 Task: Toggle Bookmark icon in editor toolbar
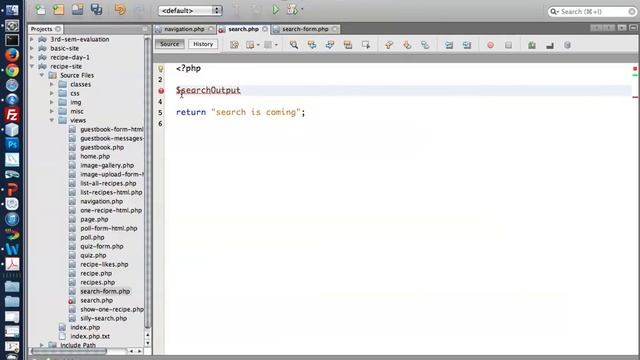pos(425,45)
